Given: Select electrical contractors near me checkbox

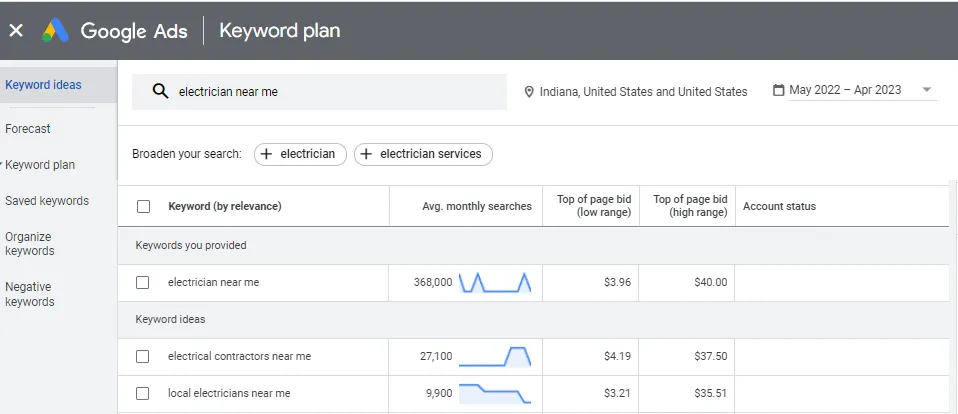Looking at the screenshot, I should pyautogui.click(x=143, y=356).
